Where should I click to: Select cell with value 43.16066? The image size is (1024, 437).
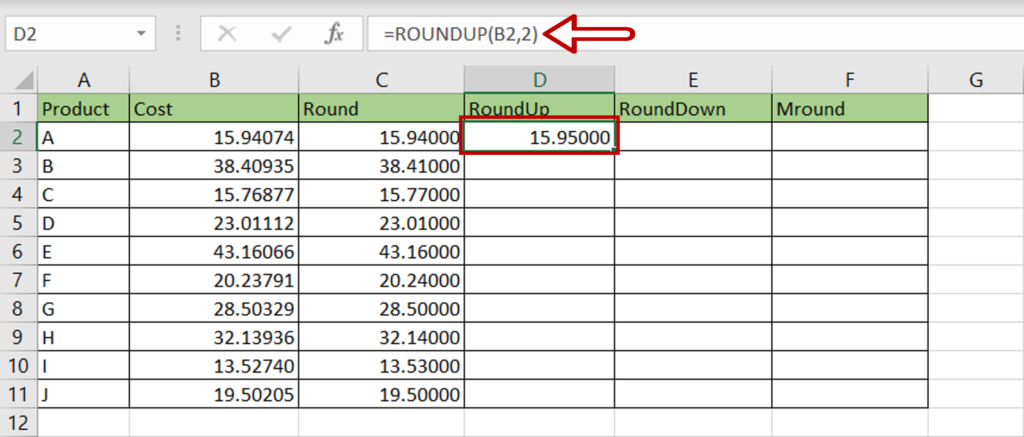click(214, 251)
